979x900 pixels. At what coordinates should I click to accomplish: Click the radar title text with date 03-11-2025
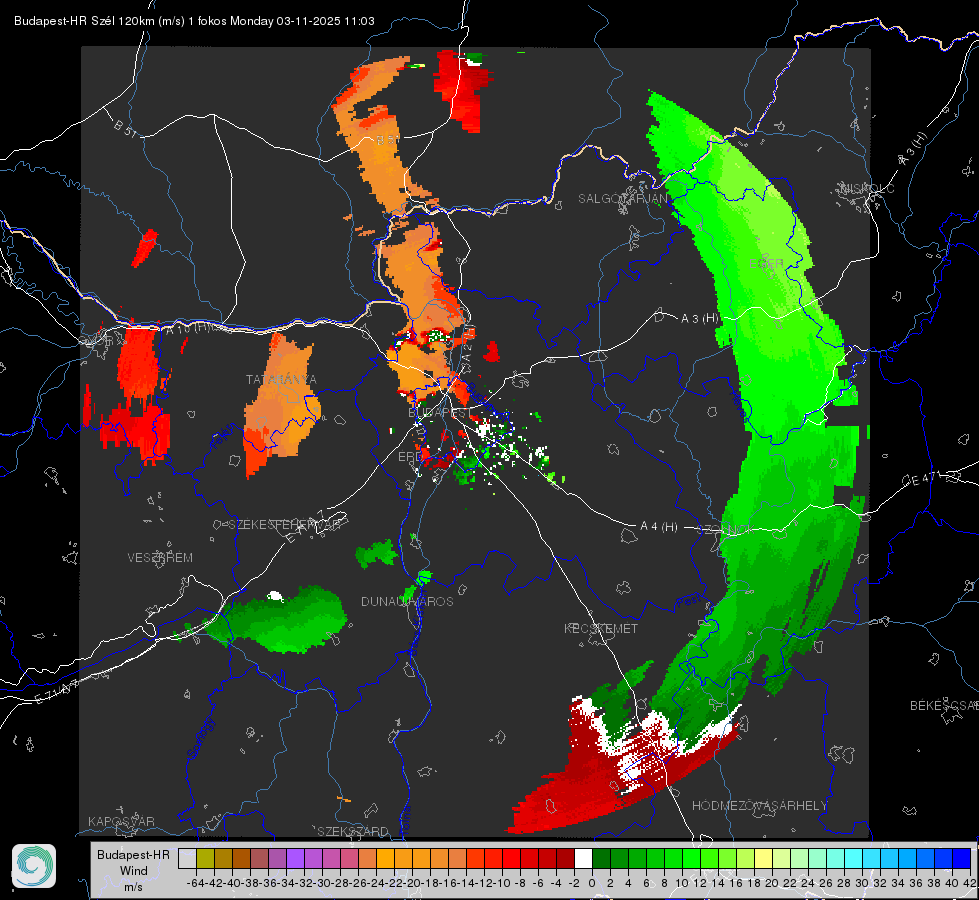click(194, 21)
